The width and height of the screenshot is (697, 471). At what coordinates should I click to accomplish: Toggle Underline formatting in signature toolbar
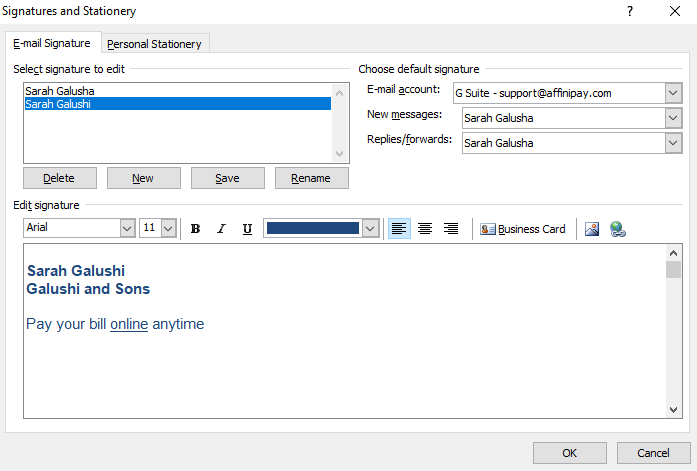coord(247,229)
